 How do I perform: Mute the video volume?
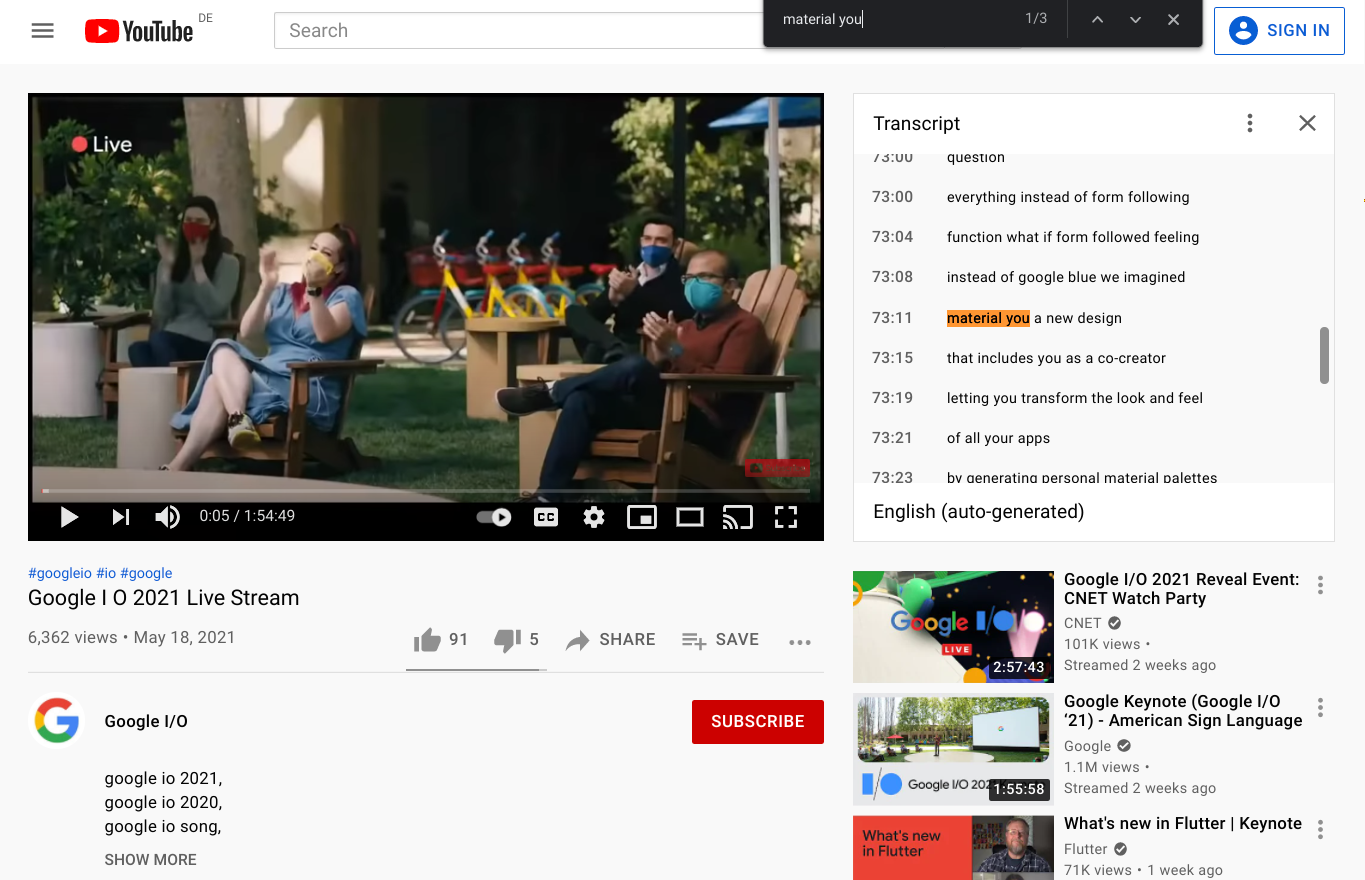167,517
